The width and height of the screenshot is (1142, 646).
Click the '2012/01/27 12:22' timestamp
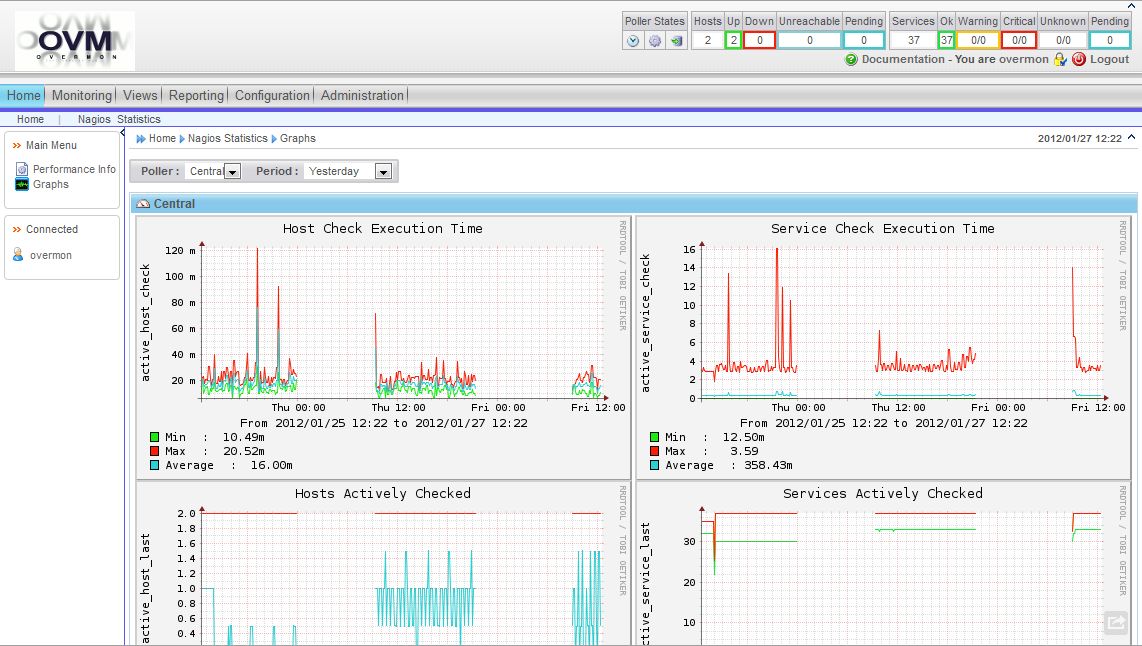1079,138
